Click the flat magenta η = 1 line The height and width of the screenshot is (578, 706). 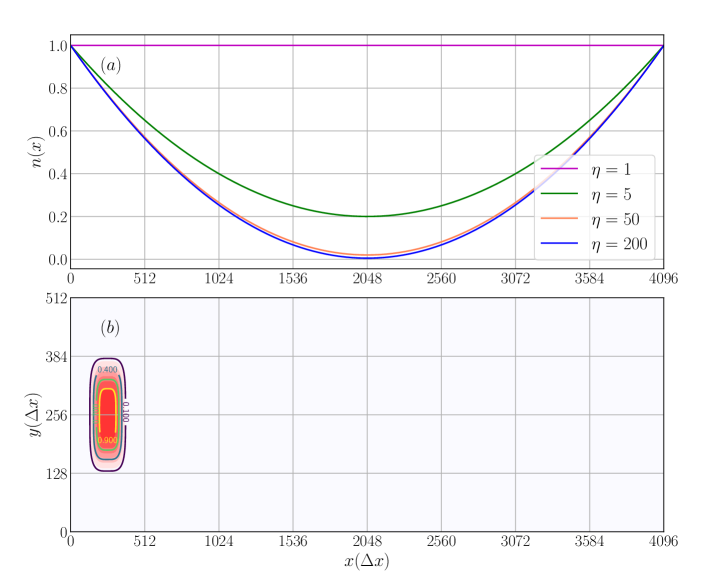(x=367, y=45)
